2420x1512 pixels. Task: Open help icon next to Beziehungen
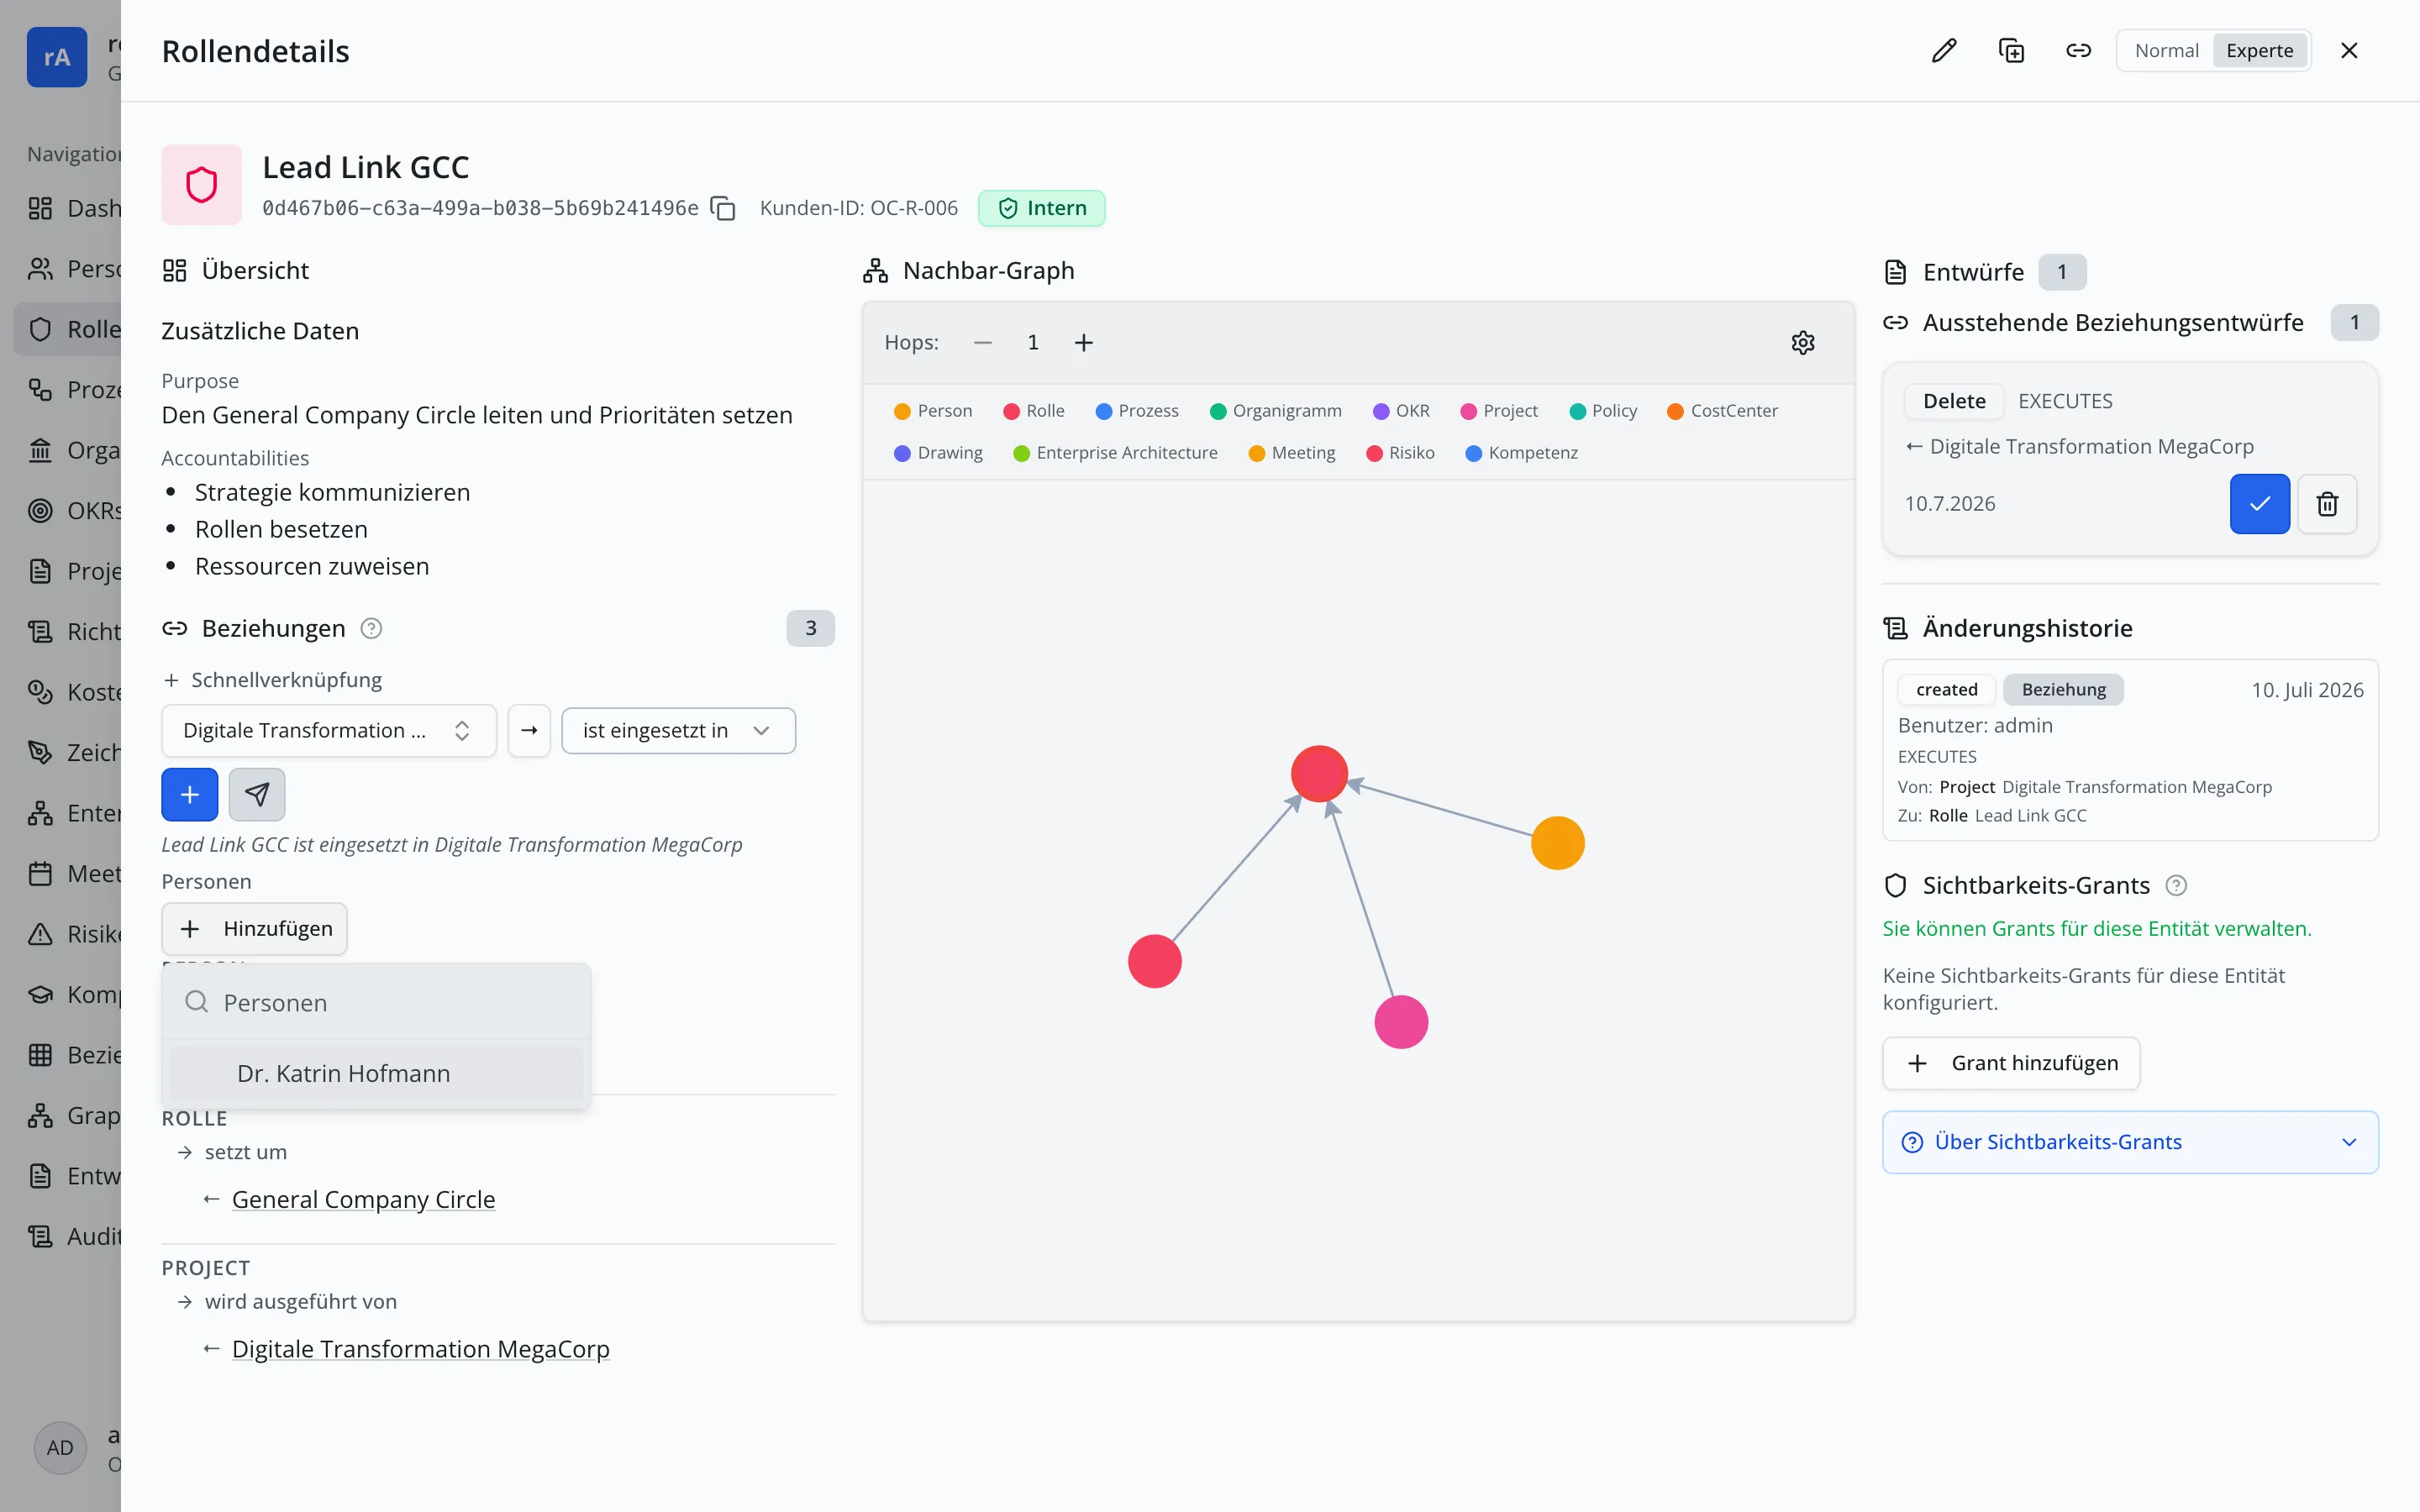(x=371, y=629)
